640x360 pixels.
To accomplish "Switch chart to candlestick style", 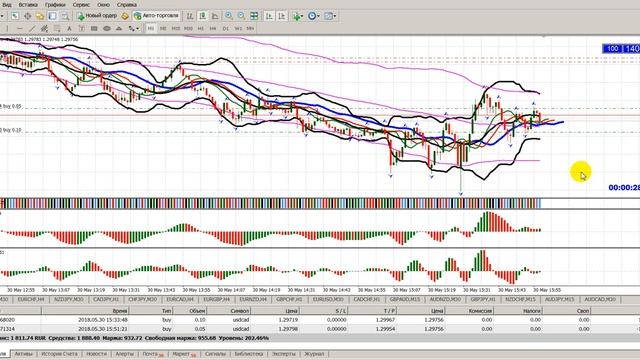I will click(x=202, y=16).
